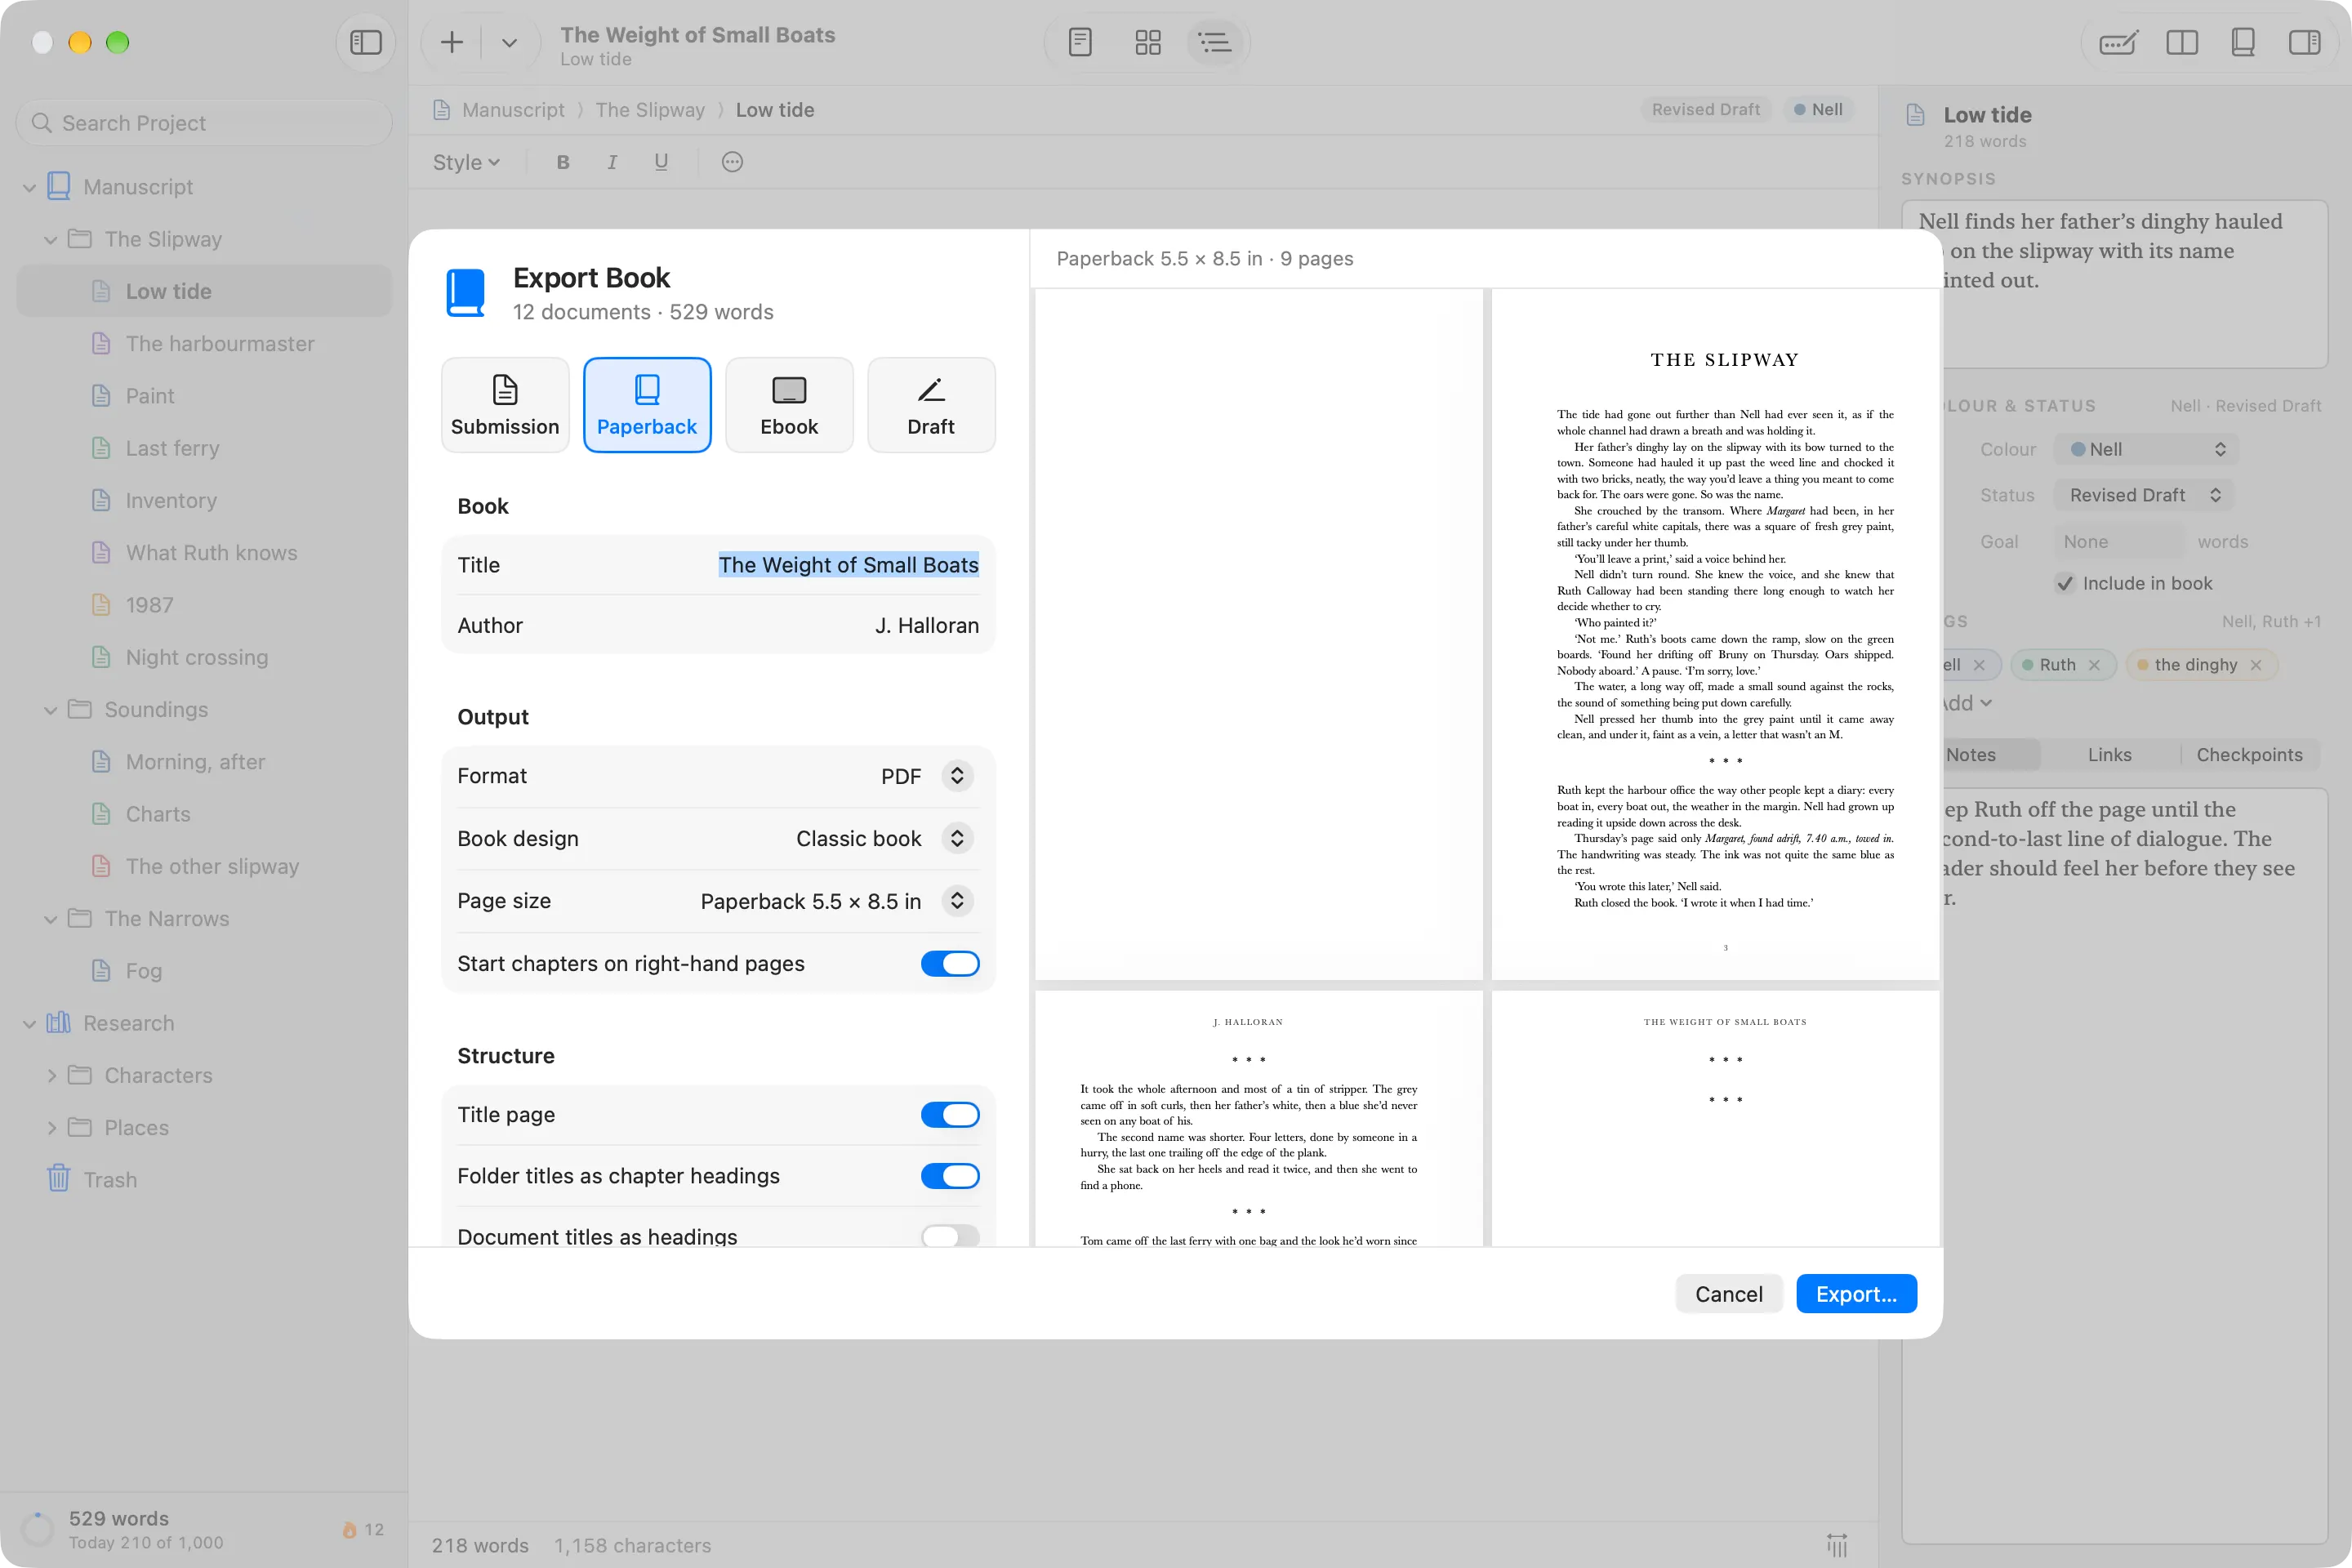Open the more formatting options icon

[732, 162]
